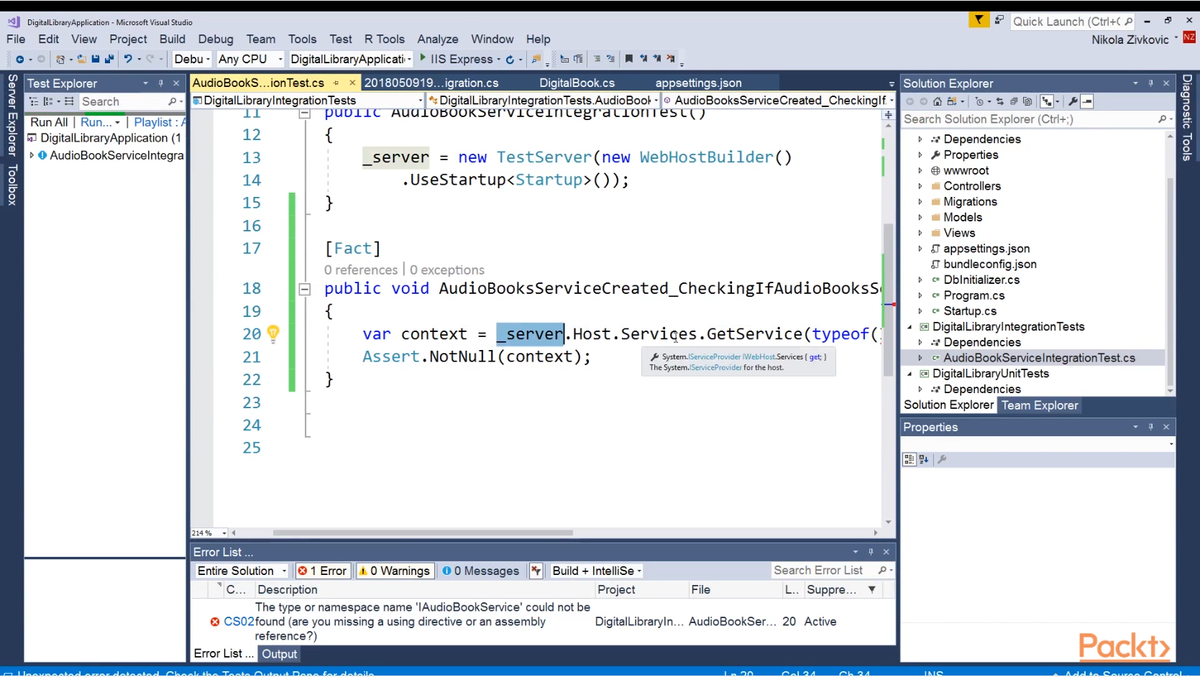Click the Alphabetical sort icon in Properties panel
The image size is (1200, 677).
point(924,459)
